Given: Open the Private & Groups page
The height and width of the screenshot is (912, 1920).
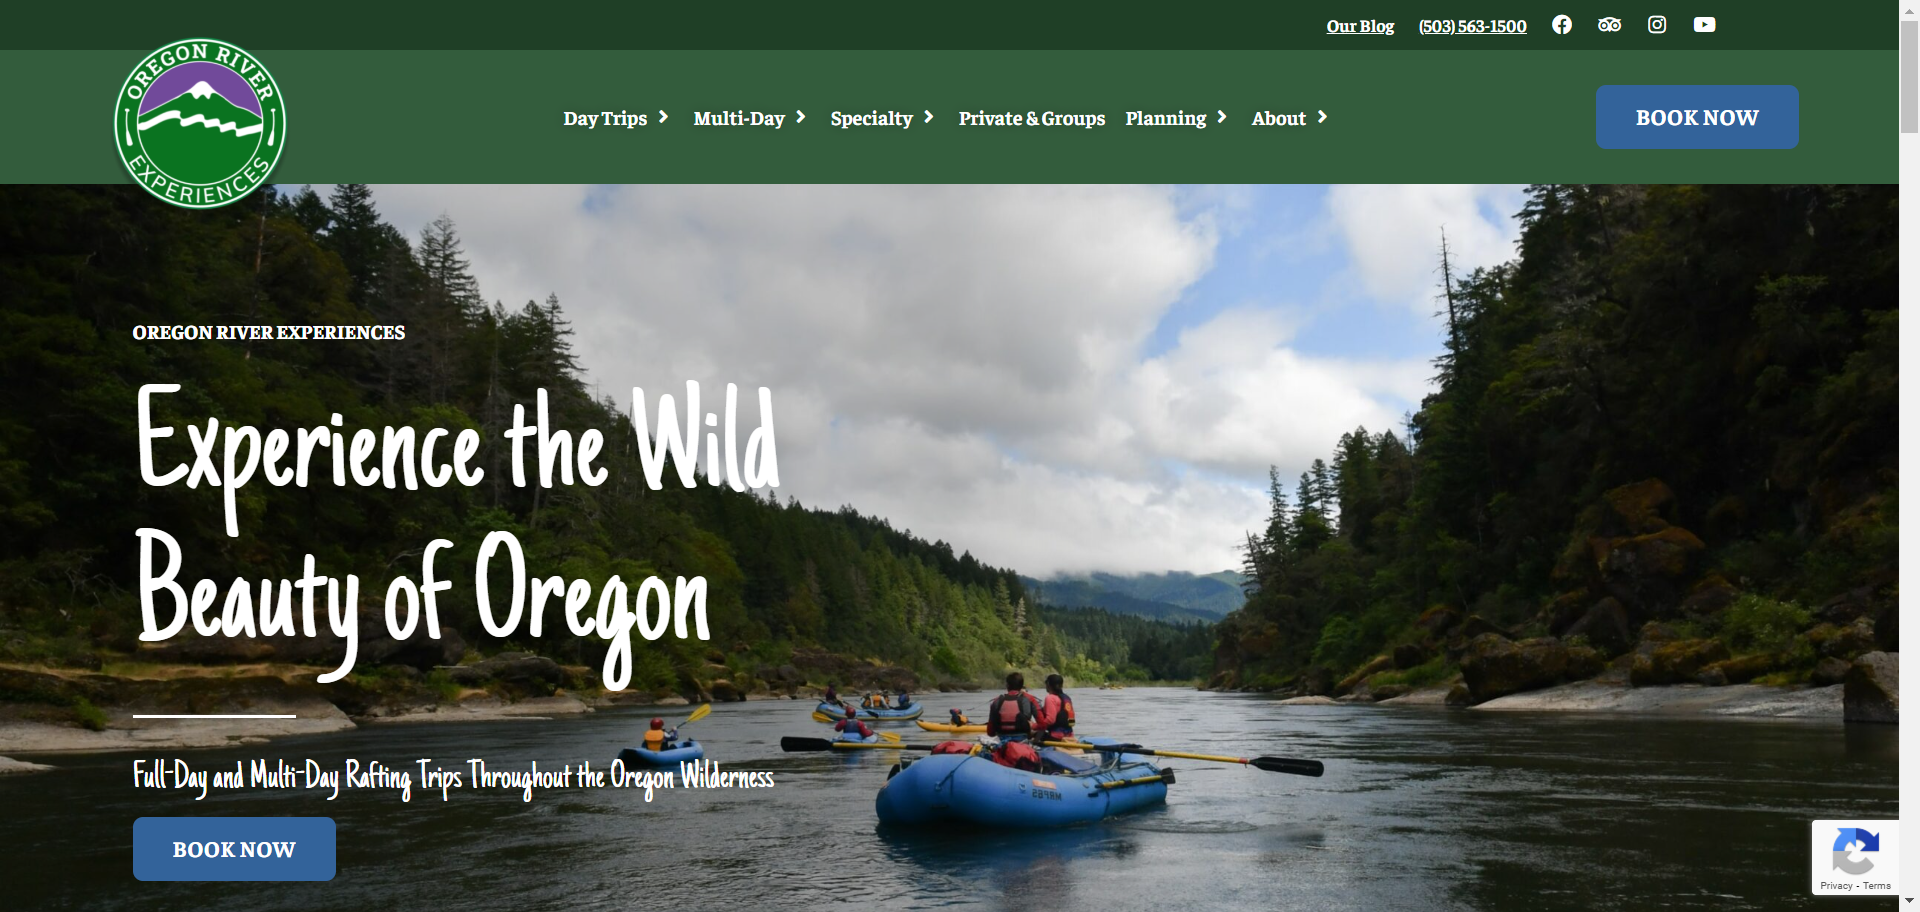Looking at the screenshot, I should [x=1032, y=118].
